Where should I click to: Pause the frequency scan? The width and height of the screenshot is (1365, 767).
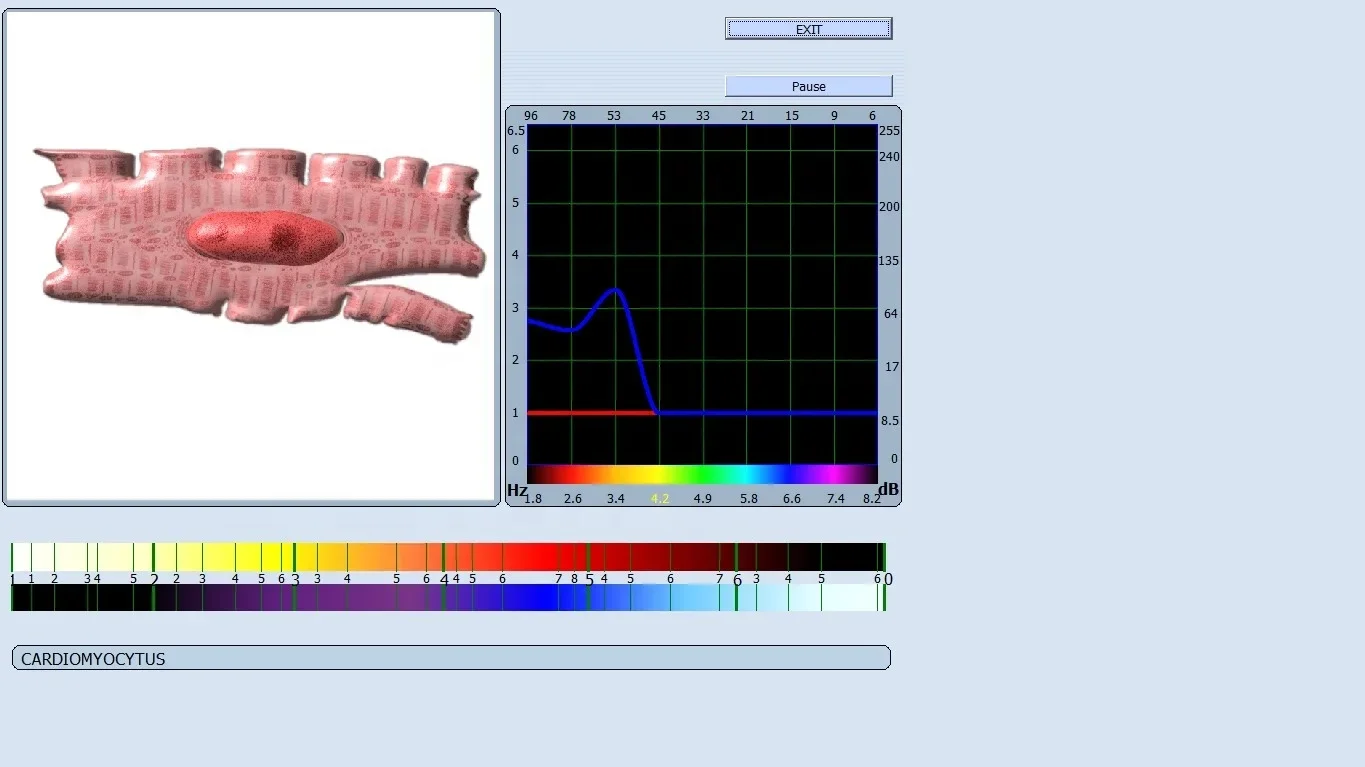(x=808, y=86)
